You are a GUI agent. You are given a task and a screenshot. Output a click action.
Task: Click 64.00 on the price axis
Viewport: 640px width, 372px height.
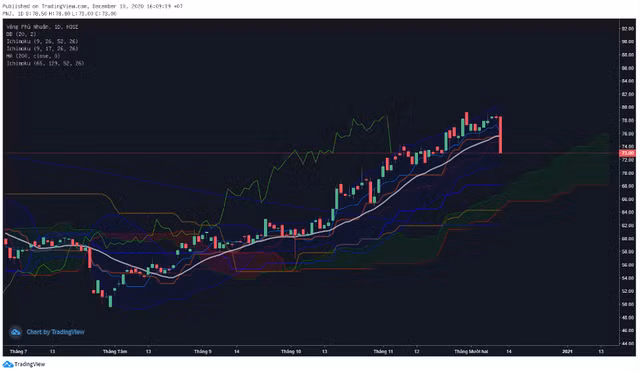pos(627,212)
